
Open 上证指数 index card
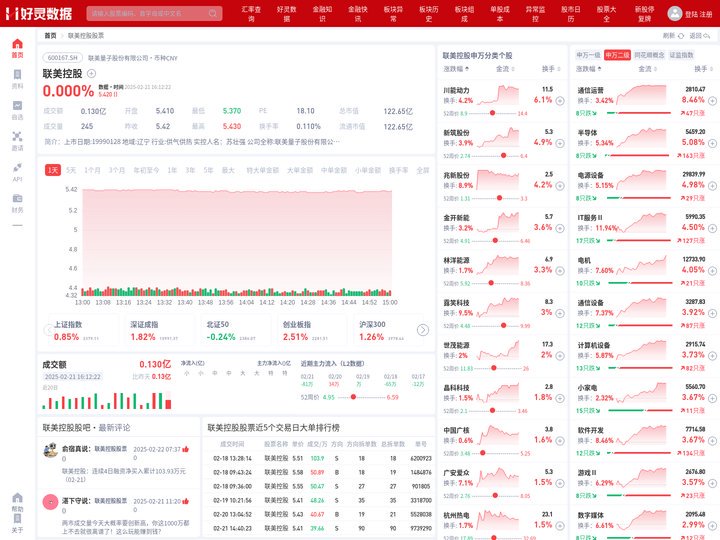pyautogui.click(x=82, y=331)
